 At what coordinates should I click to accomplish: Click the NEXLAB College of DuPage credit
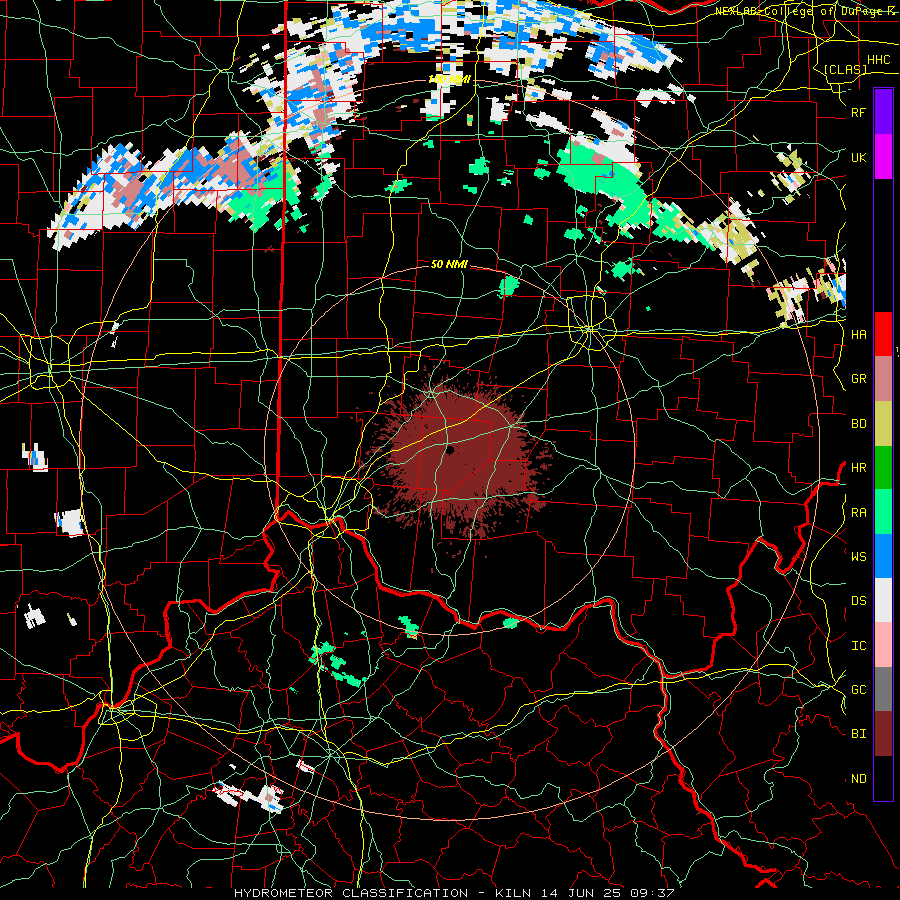(805, 11)
